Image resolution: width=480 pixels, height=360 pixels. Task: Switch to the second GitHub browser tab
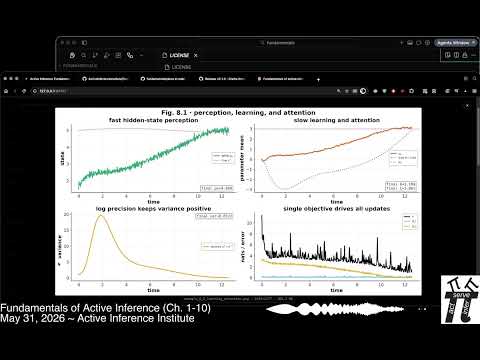tap(105, 79)
